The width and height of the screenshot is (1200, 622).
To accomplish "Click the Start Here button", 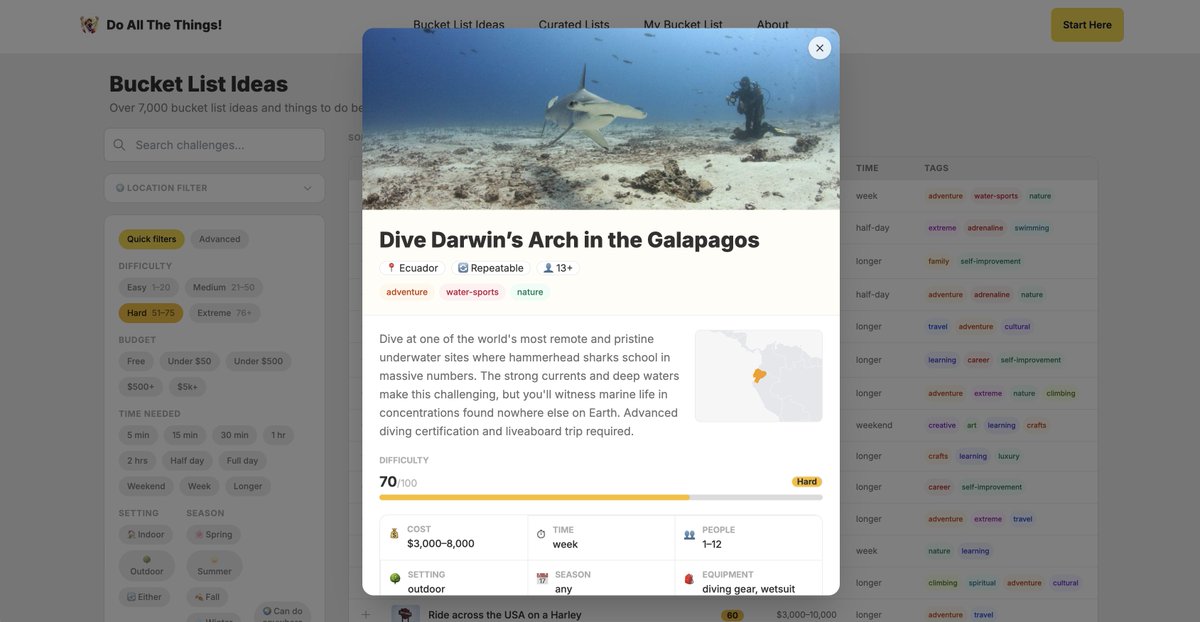I will 1087,25.
